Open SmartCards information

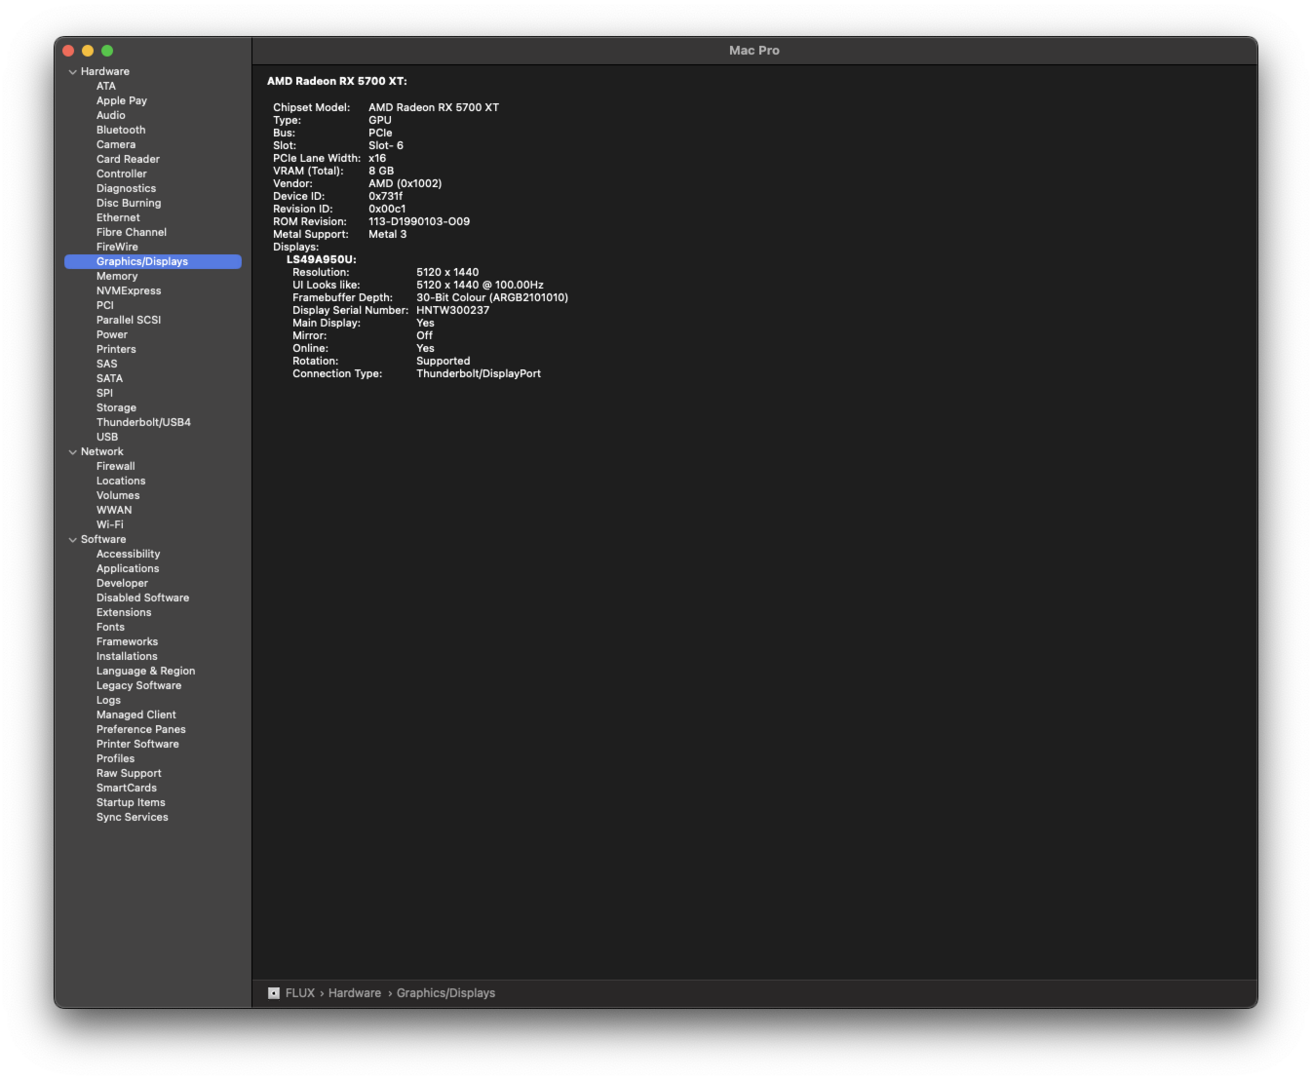coord(126,788)
